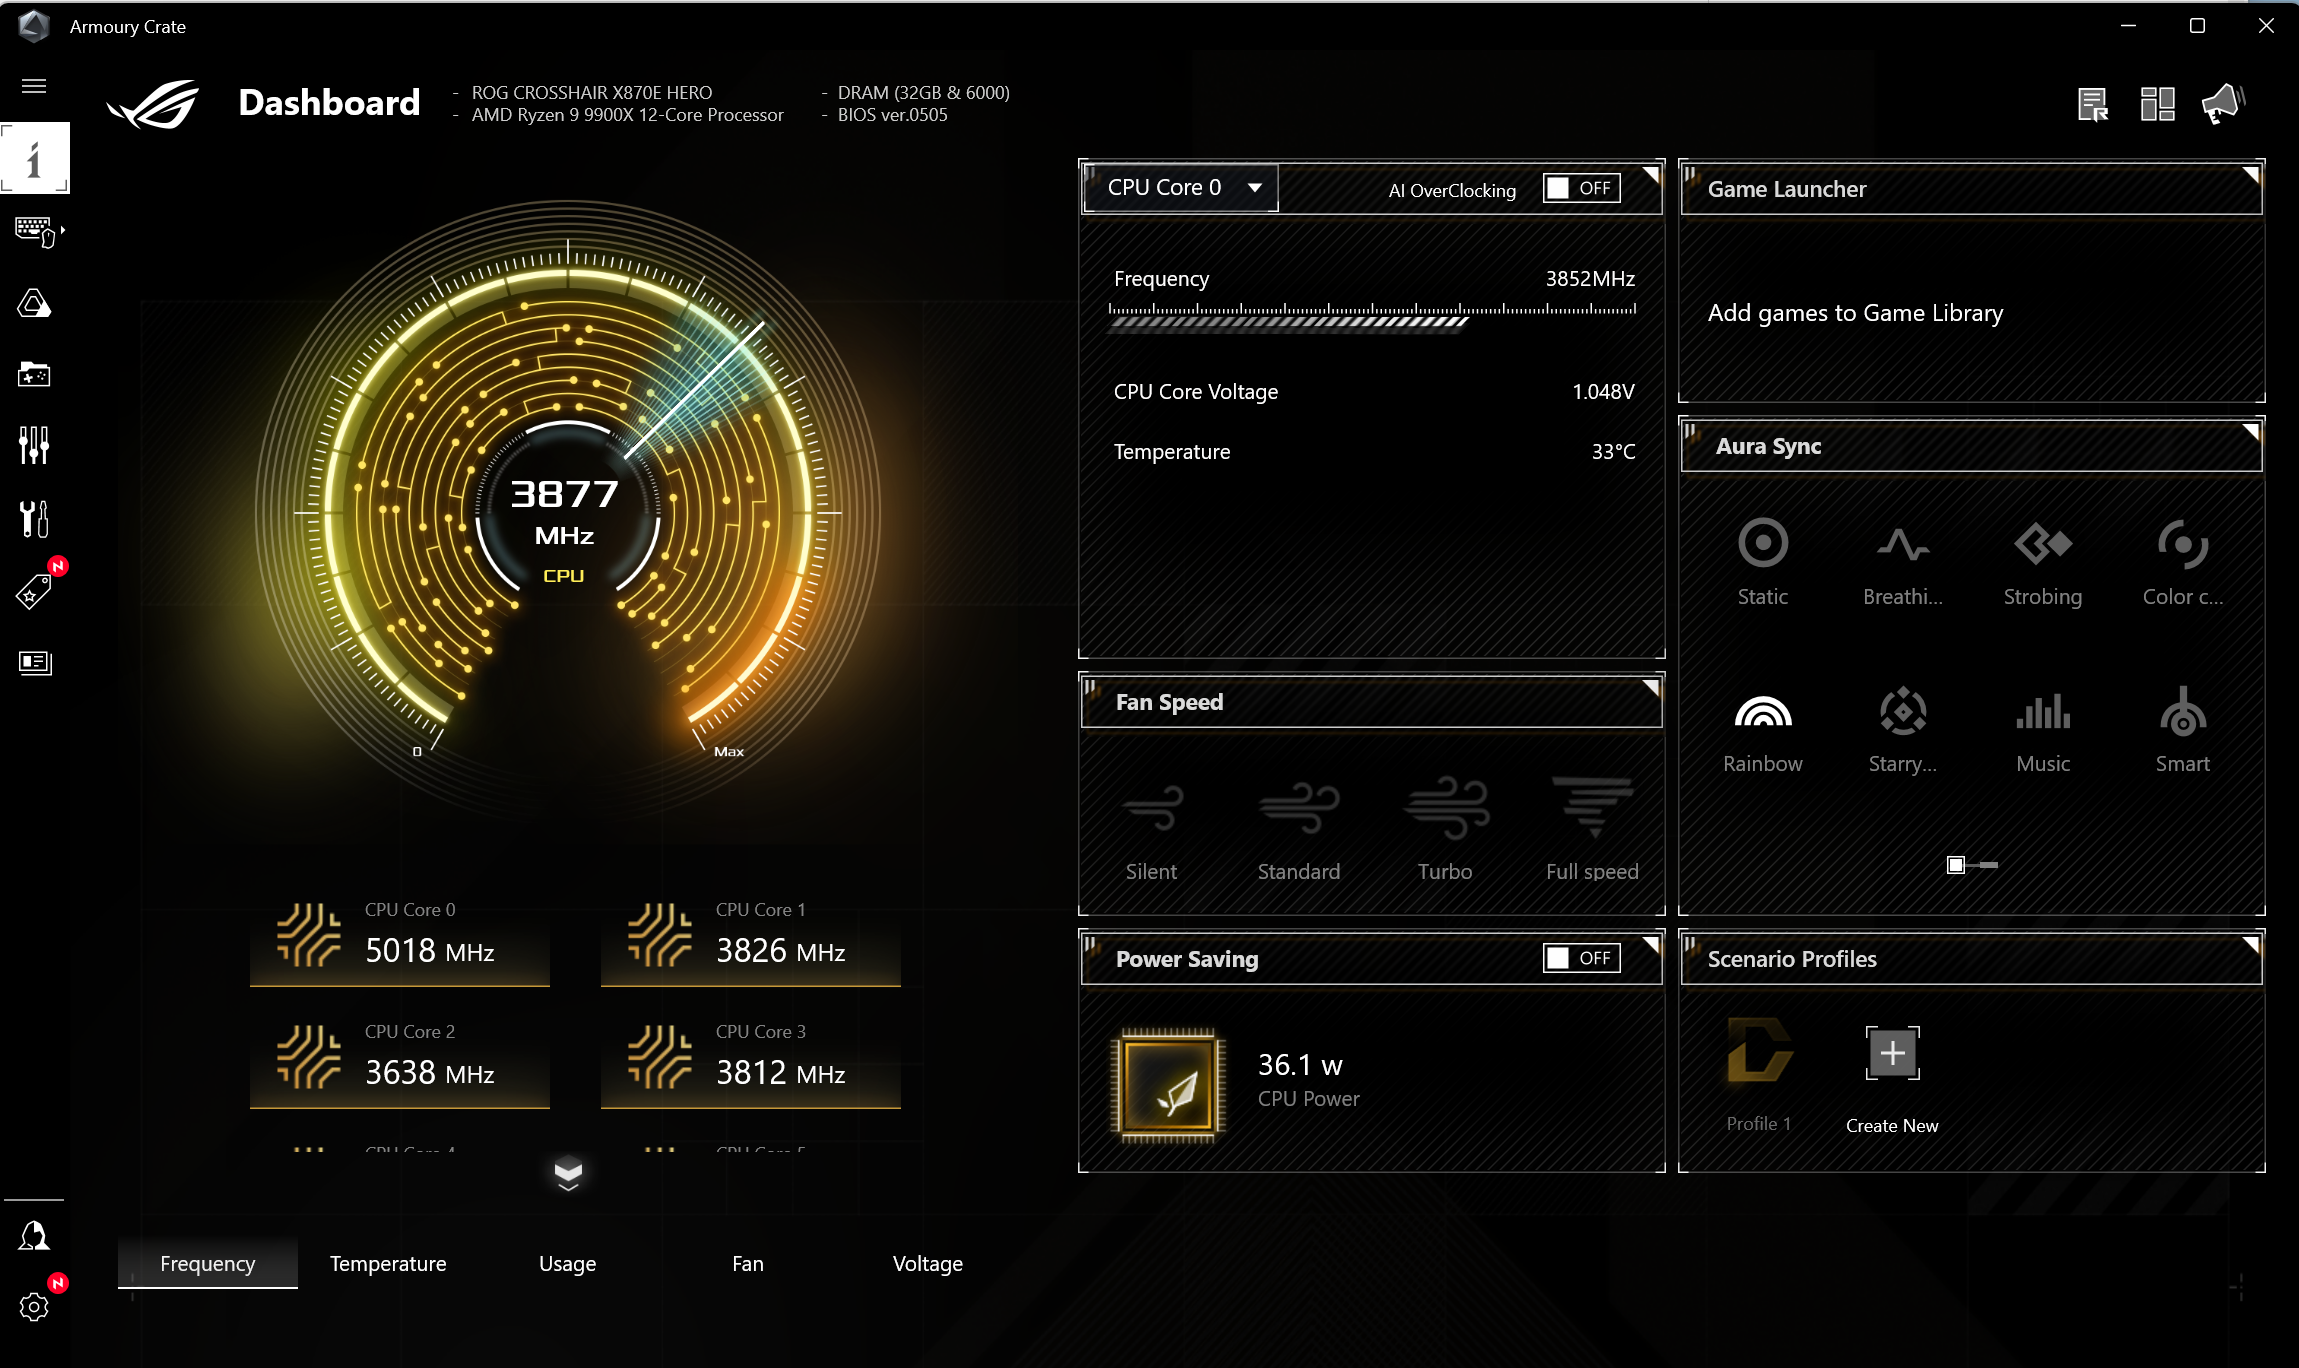This screenshot has height=1368, width=2299.
Task: Switch to the Temperature tab
Action: coord(388,1263)
